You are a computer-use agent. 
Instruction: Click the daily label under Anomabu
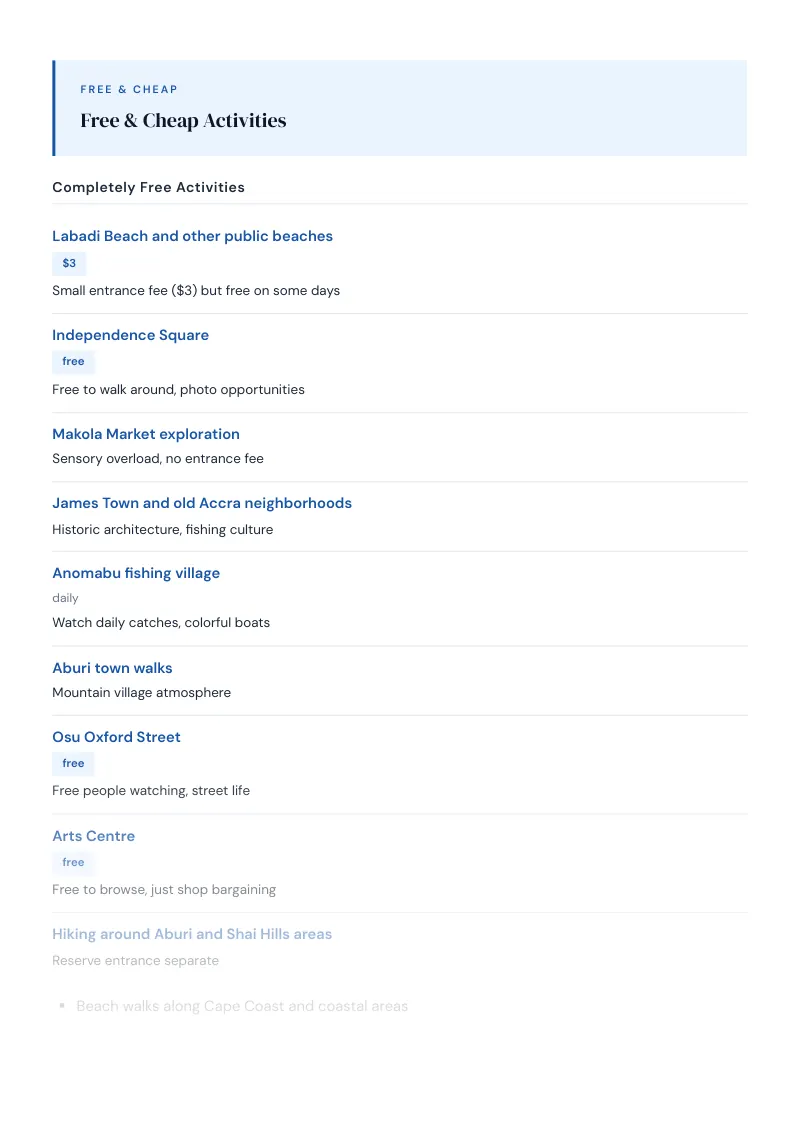pos(65,598)
